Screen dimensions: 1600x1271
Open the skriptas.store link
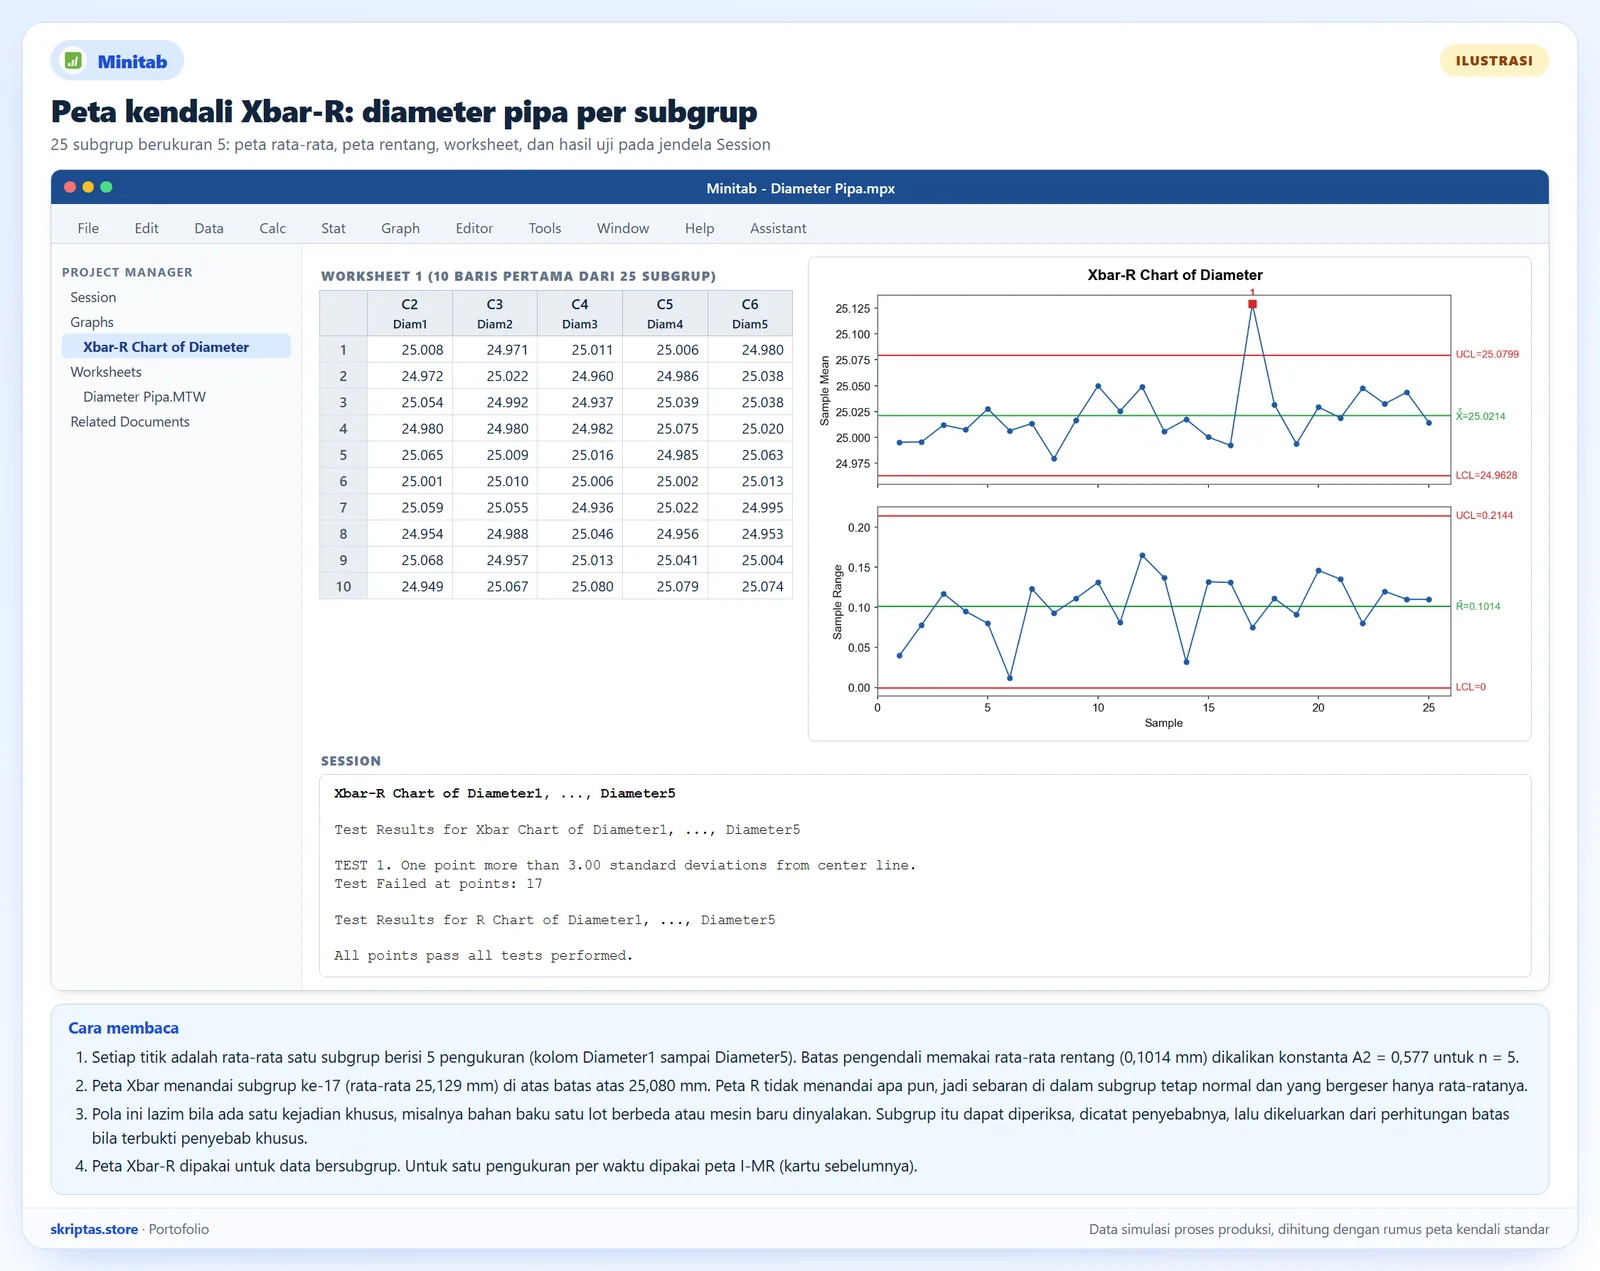click(x=94, y=1229)
